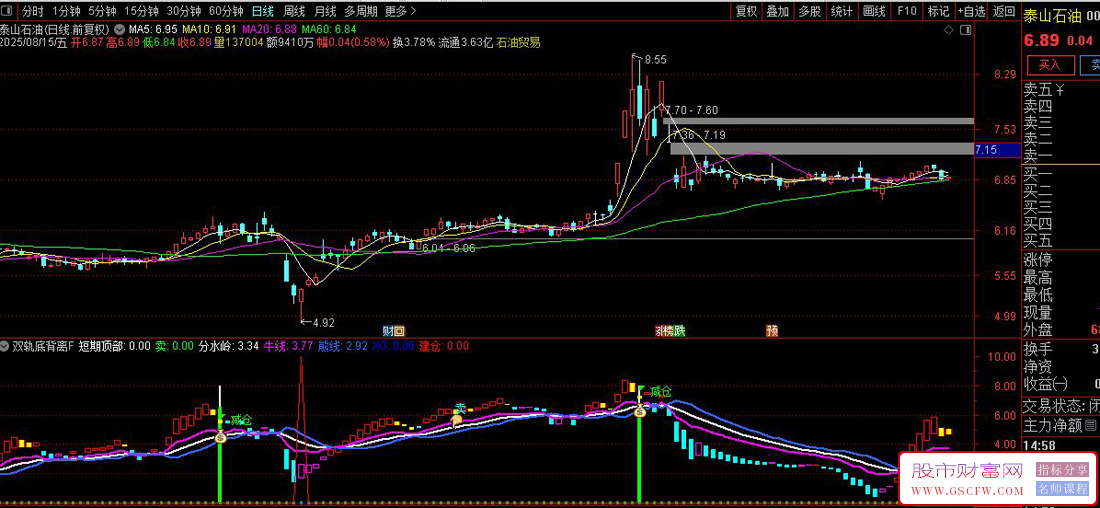1100x508 pixels.
Task: Click the MA60: 6.84 indicator label
Action: pyautogui.click(x=329, y=29)
